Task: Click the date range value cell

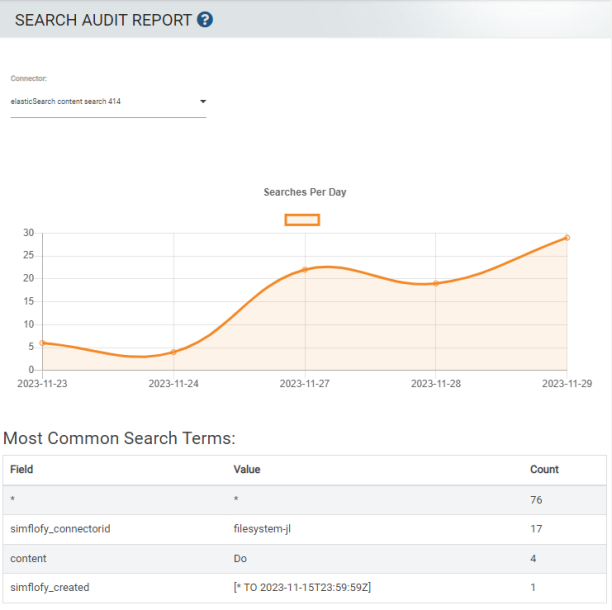Action: tap(303, 588)
